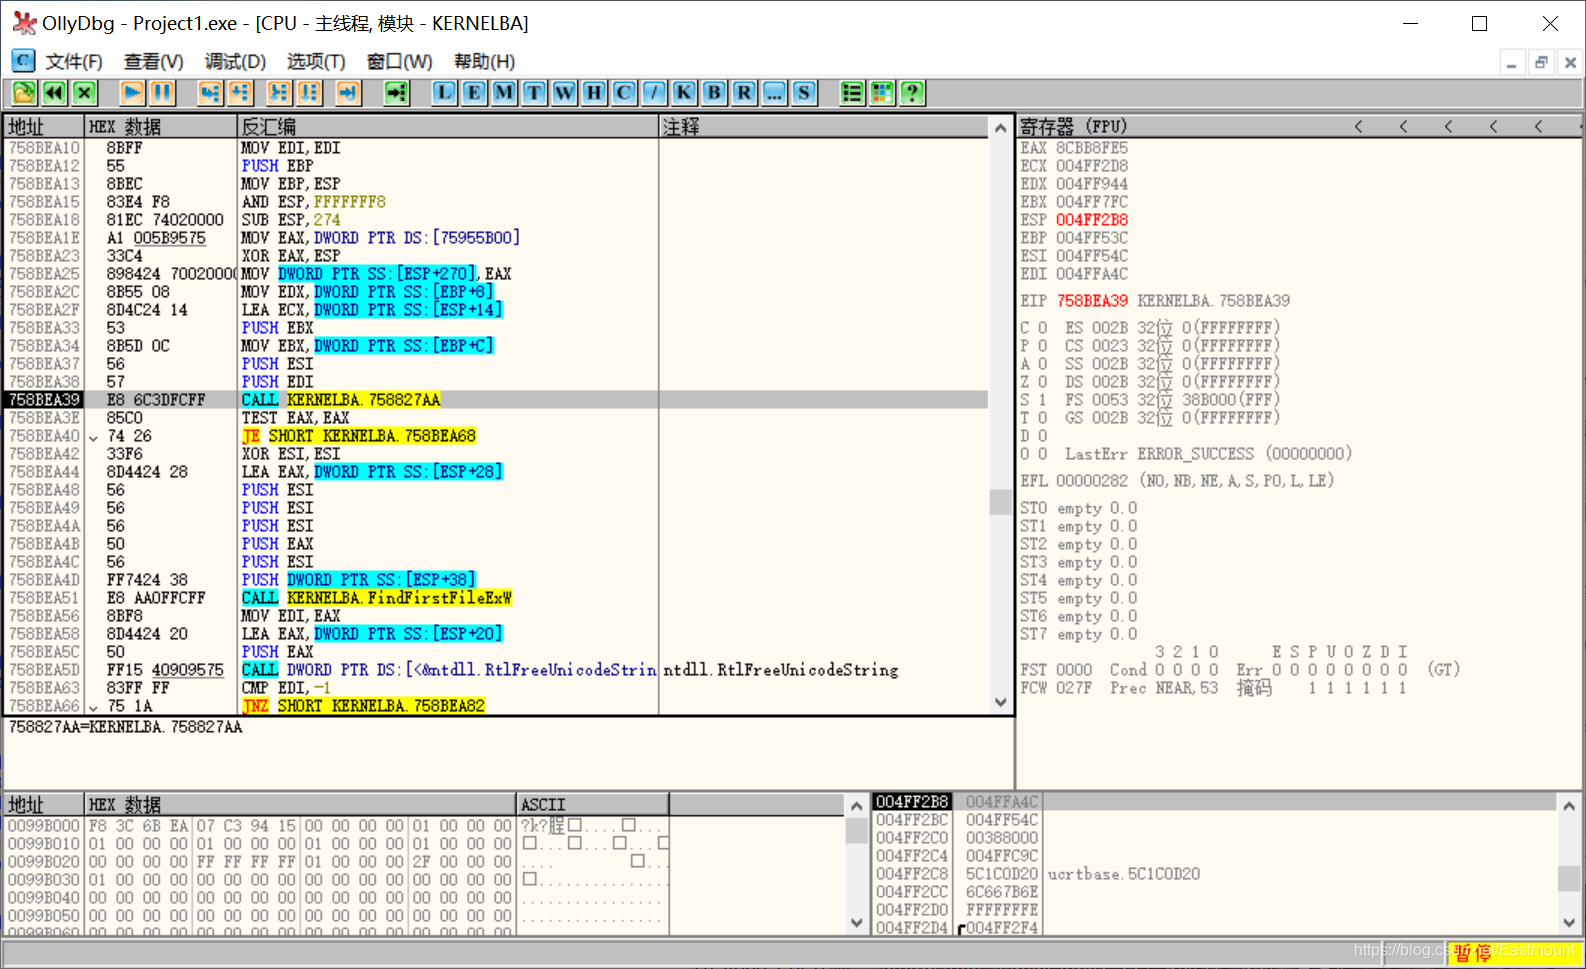
Task: Open Breakpoints window with B button
Action: [714, 93]
